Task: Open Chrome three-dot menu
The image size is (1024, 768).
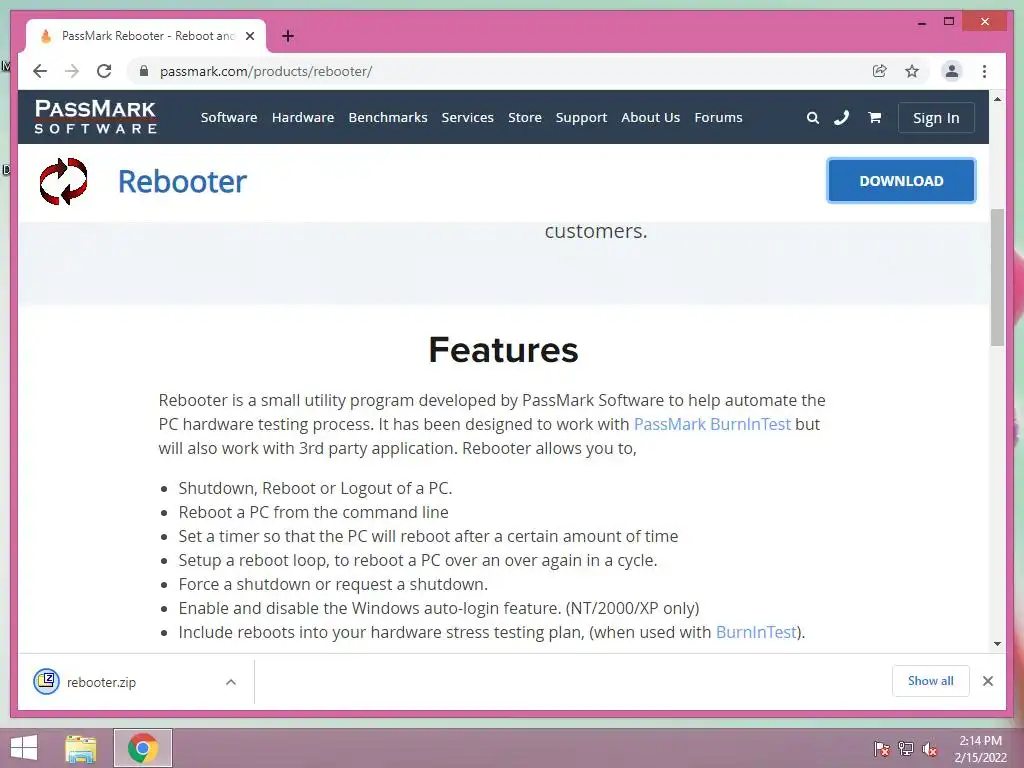Action: click(984, 71)
